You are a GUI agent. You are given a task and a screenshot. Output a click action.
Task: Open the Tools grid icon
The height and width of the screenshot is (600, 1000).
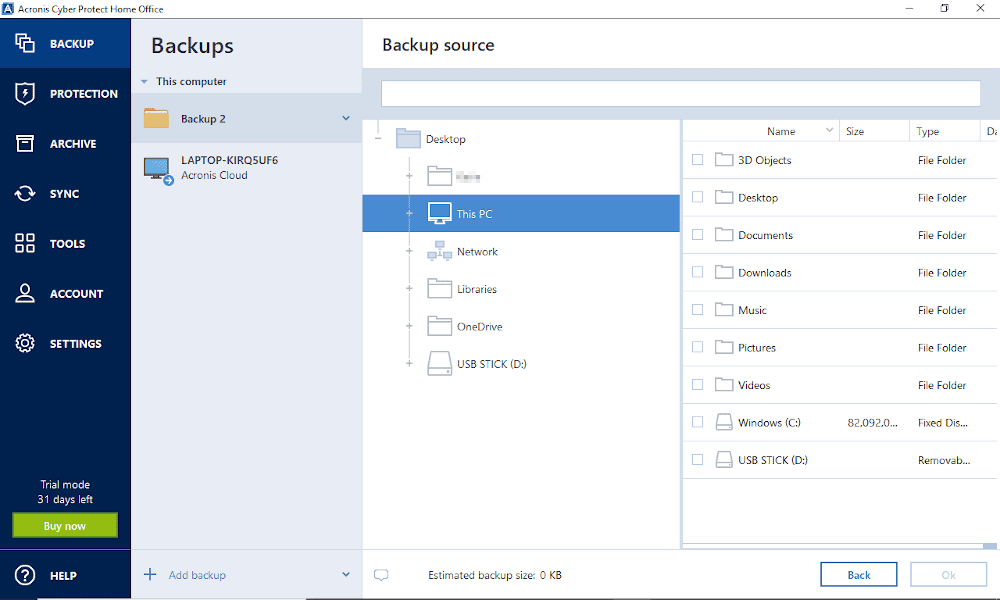(25, 243)
